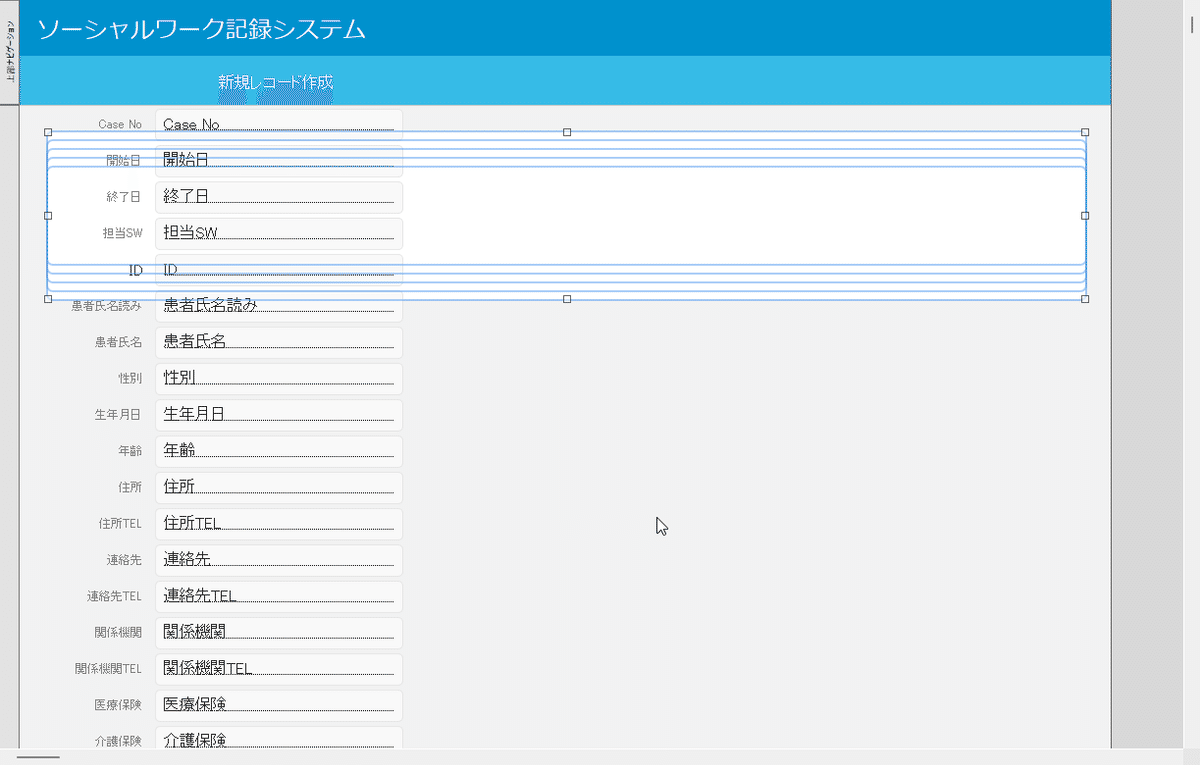
Task: Select the 関係機関 field label
Action: click(118, 632)
